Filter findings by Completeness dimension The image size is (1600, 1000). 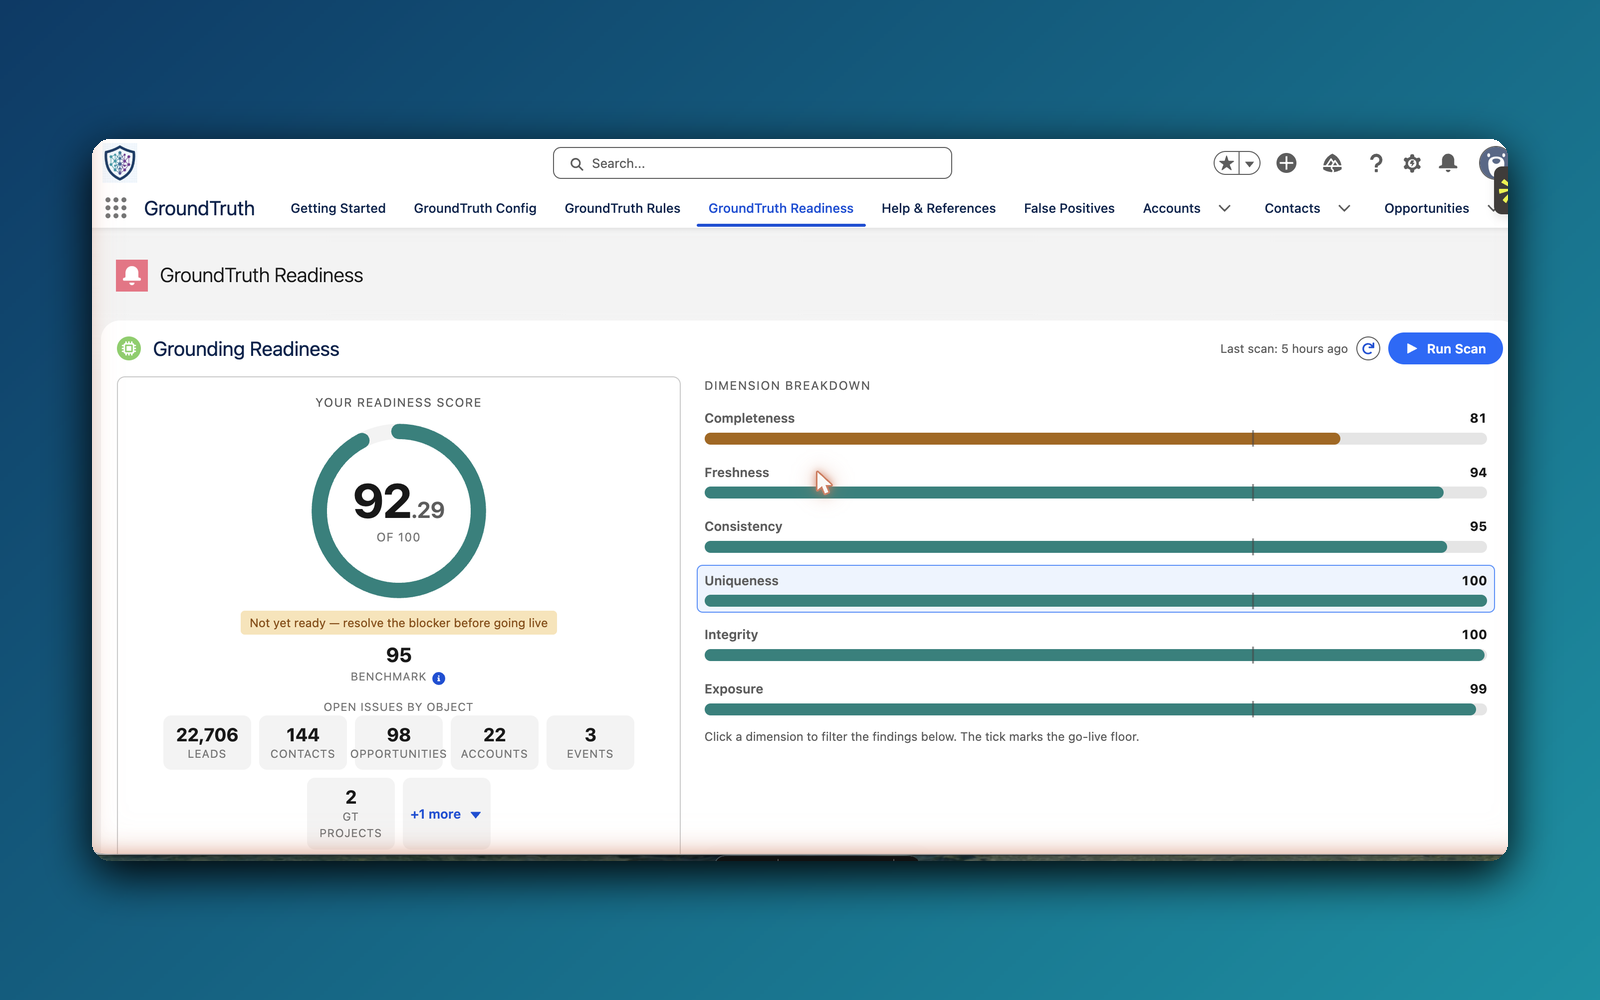pyautogui.click(x=1095, y=428)
